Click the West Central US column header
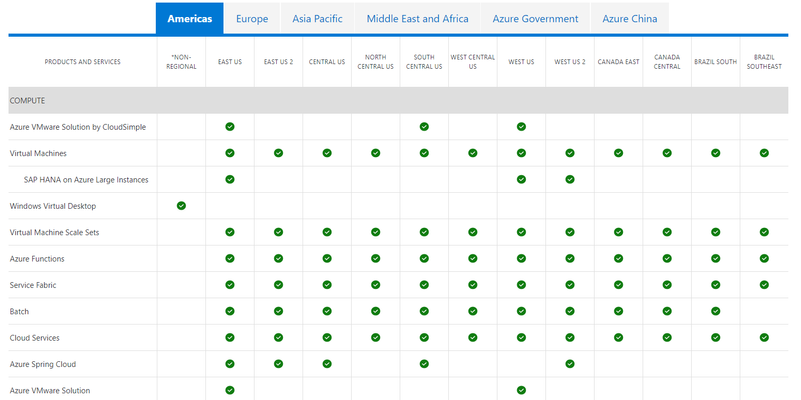 473,62
